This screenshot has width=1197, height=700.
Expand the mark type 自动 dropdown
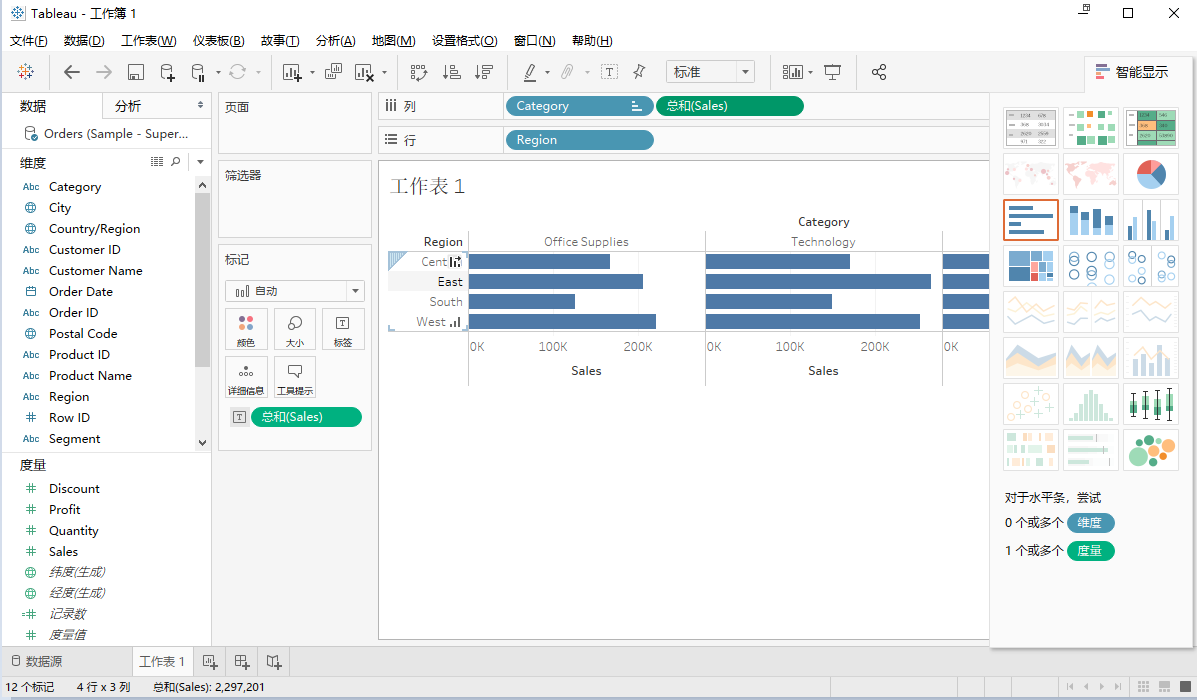point(354,291)
